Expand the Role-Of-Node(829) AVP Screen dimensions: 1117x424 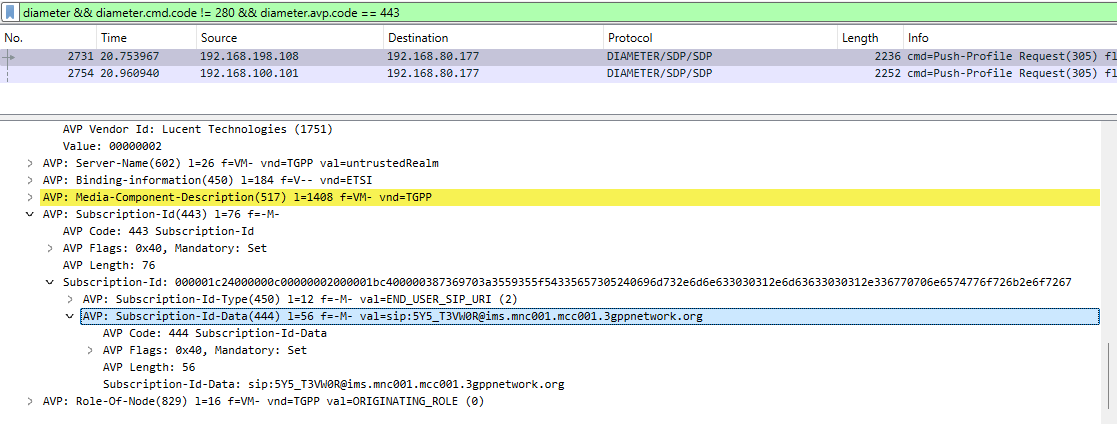tap(30, 402)
